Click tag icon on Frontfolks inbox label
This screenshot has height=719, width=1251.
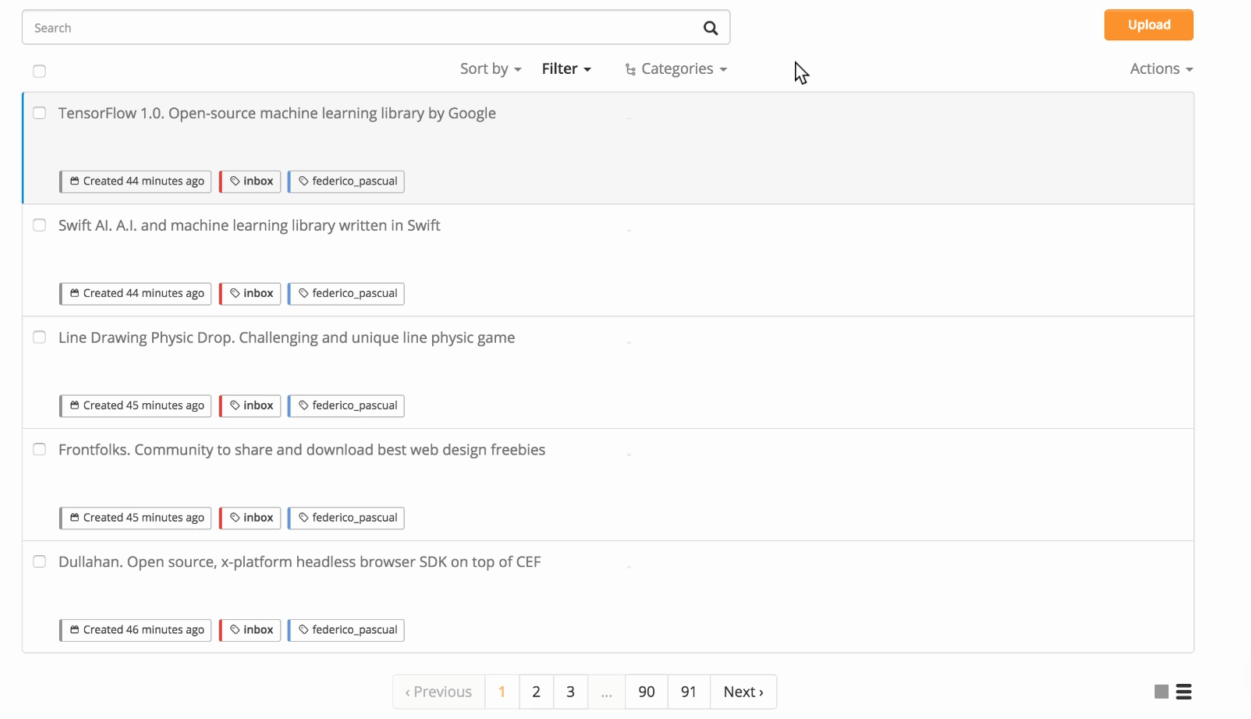(x=235, y=518)
